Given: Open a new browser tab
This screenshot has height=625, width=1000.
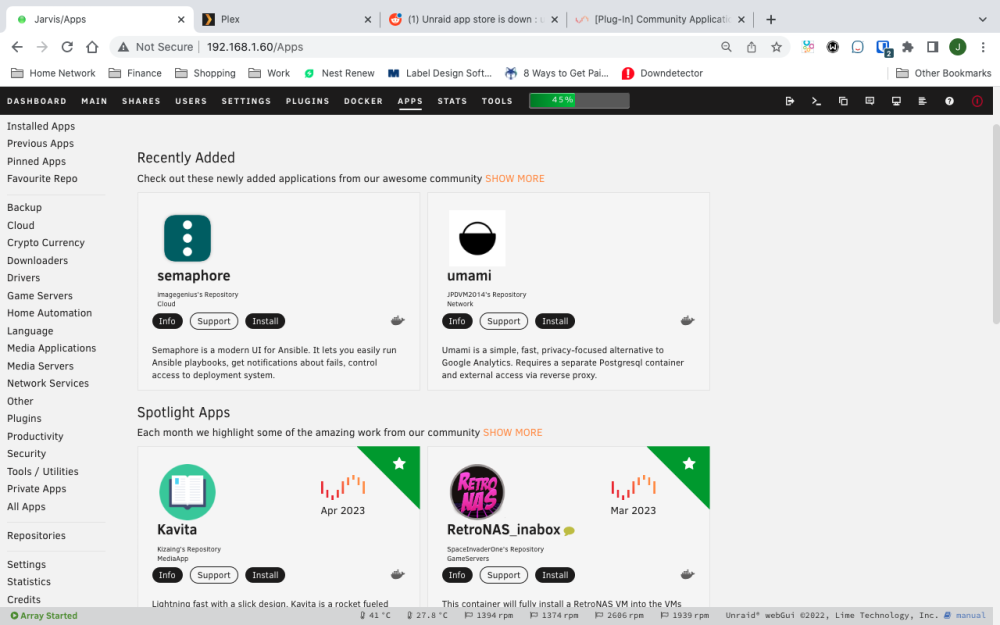Looking at the screenshot, I should (x=770, y=19).
